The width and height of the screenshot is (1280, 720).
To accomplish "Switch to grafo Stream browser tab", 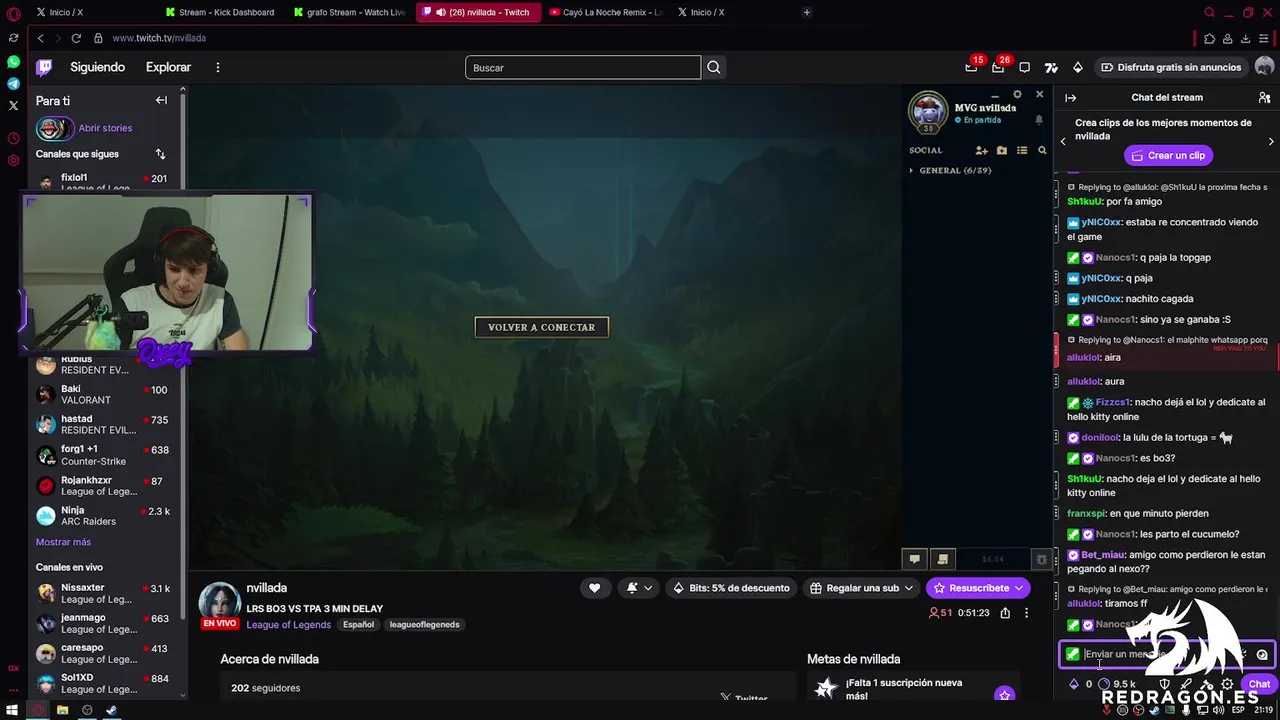I will [x=350, y=12].
